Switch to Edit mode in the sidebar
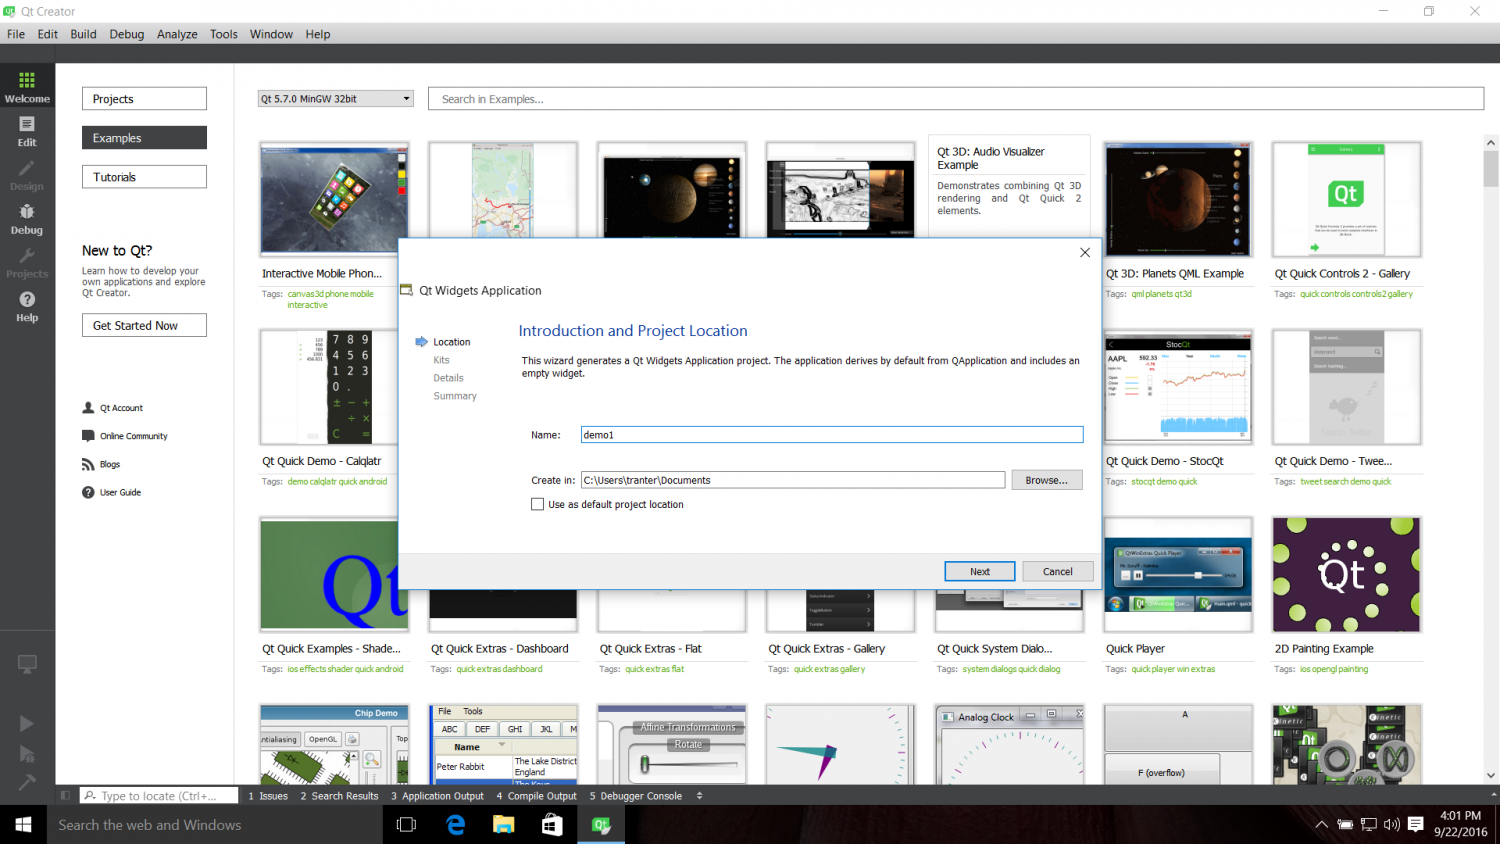 click(x=27, y=129)
